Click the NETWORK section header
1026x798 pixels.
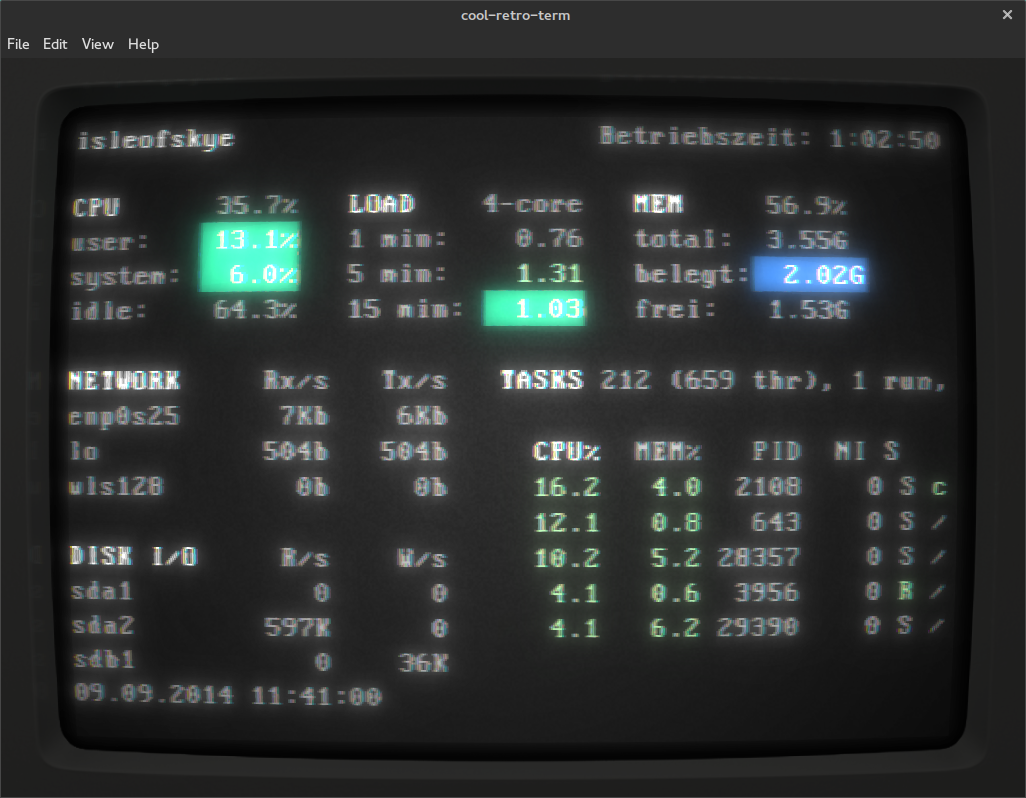click(124, 381)
